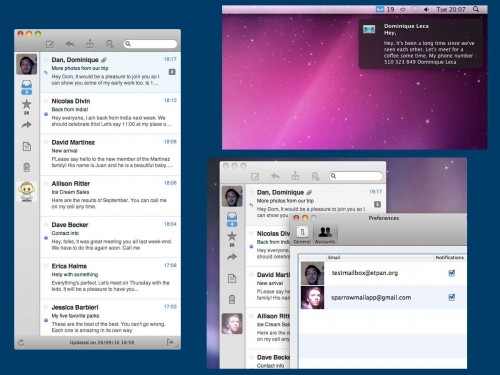The width and height of the screenshot is (500, 375).
Task: Click Sparrow mail icon in menu bar
Action: pos(380,9)
